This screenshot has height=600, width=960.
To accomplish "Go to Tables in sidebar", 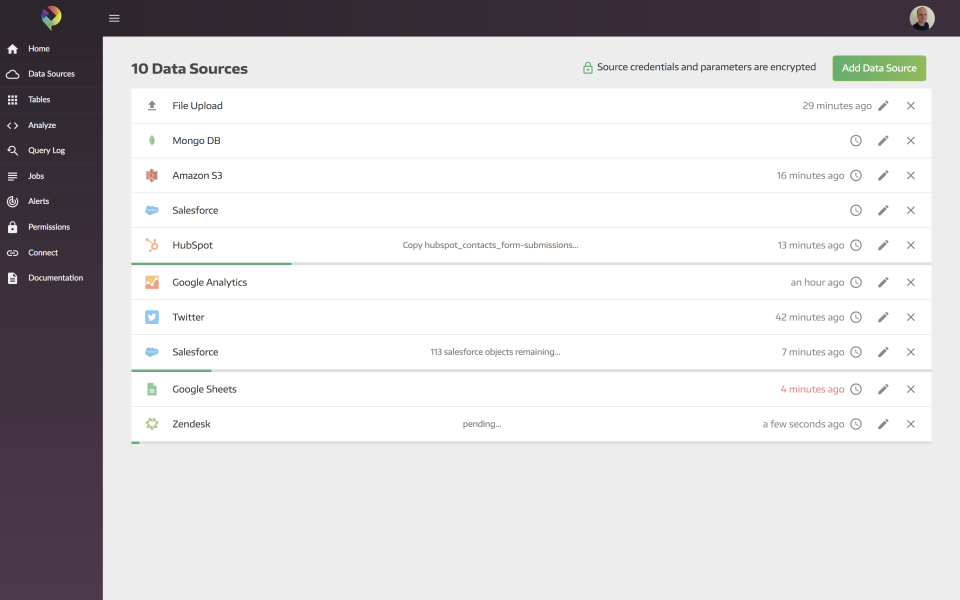I will coord(39,100).
